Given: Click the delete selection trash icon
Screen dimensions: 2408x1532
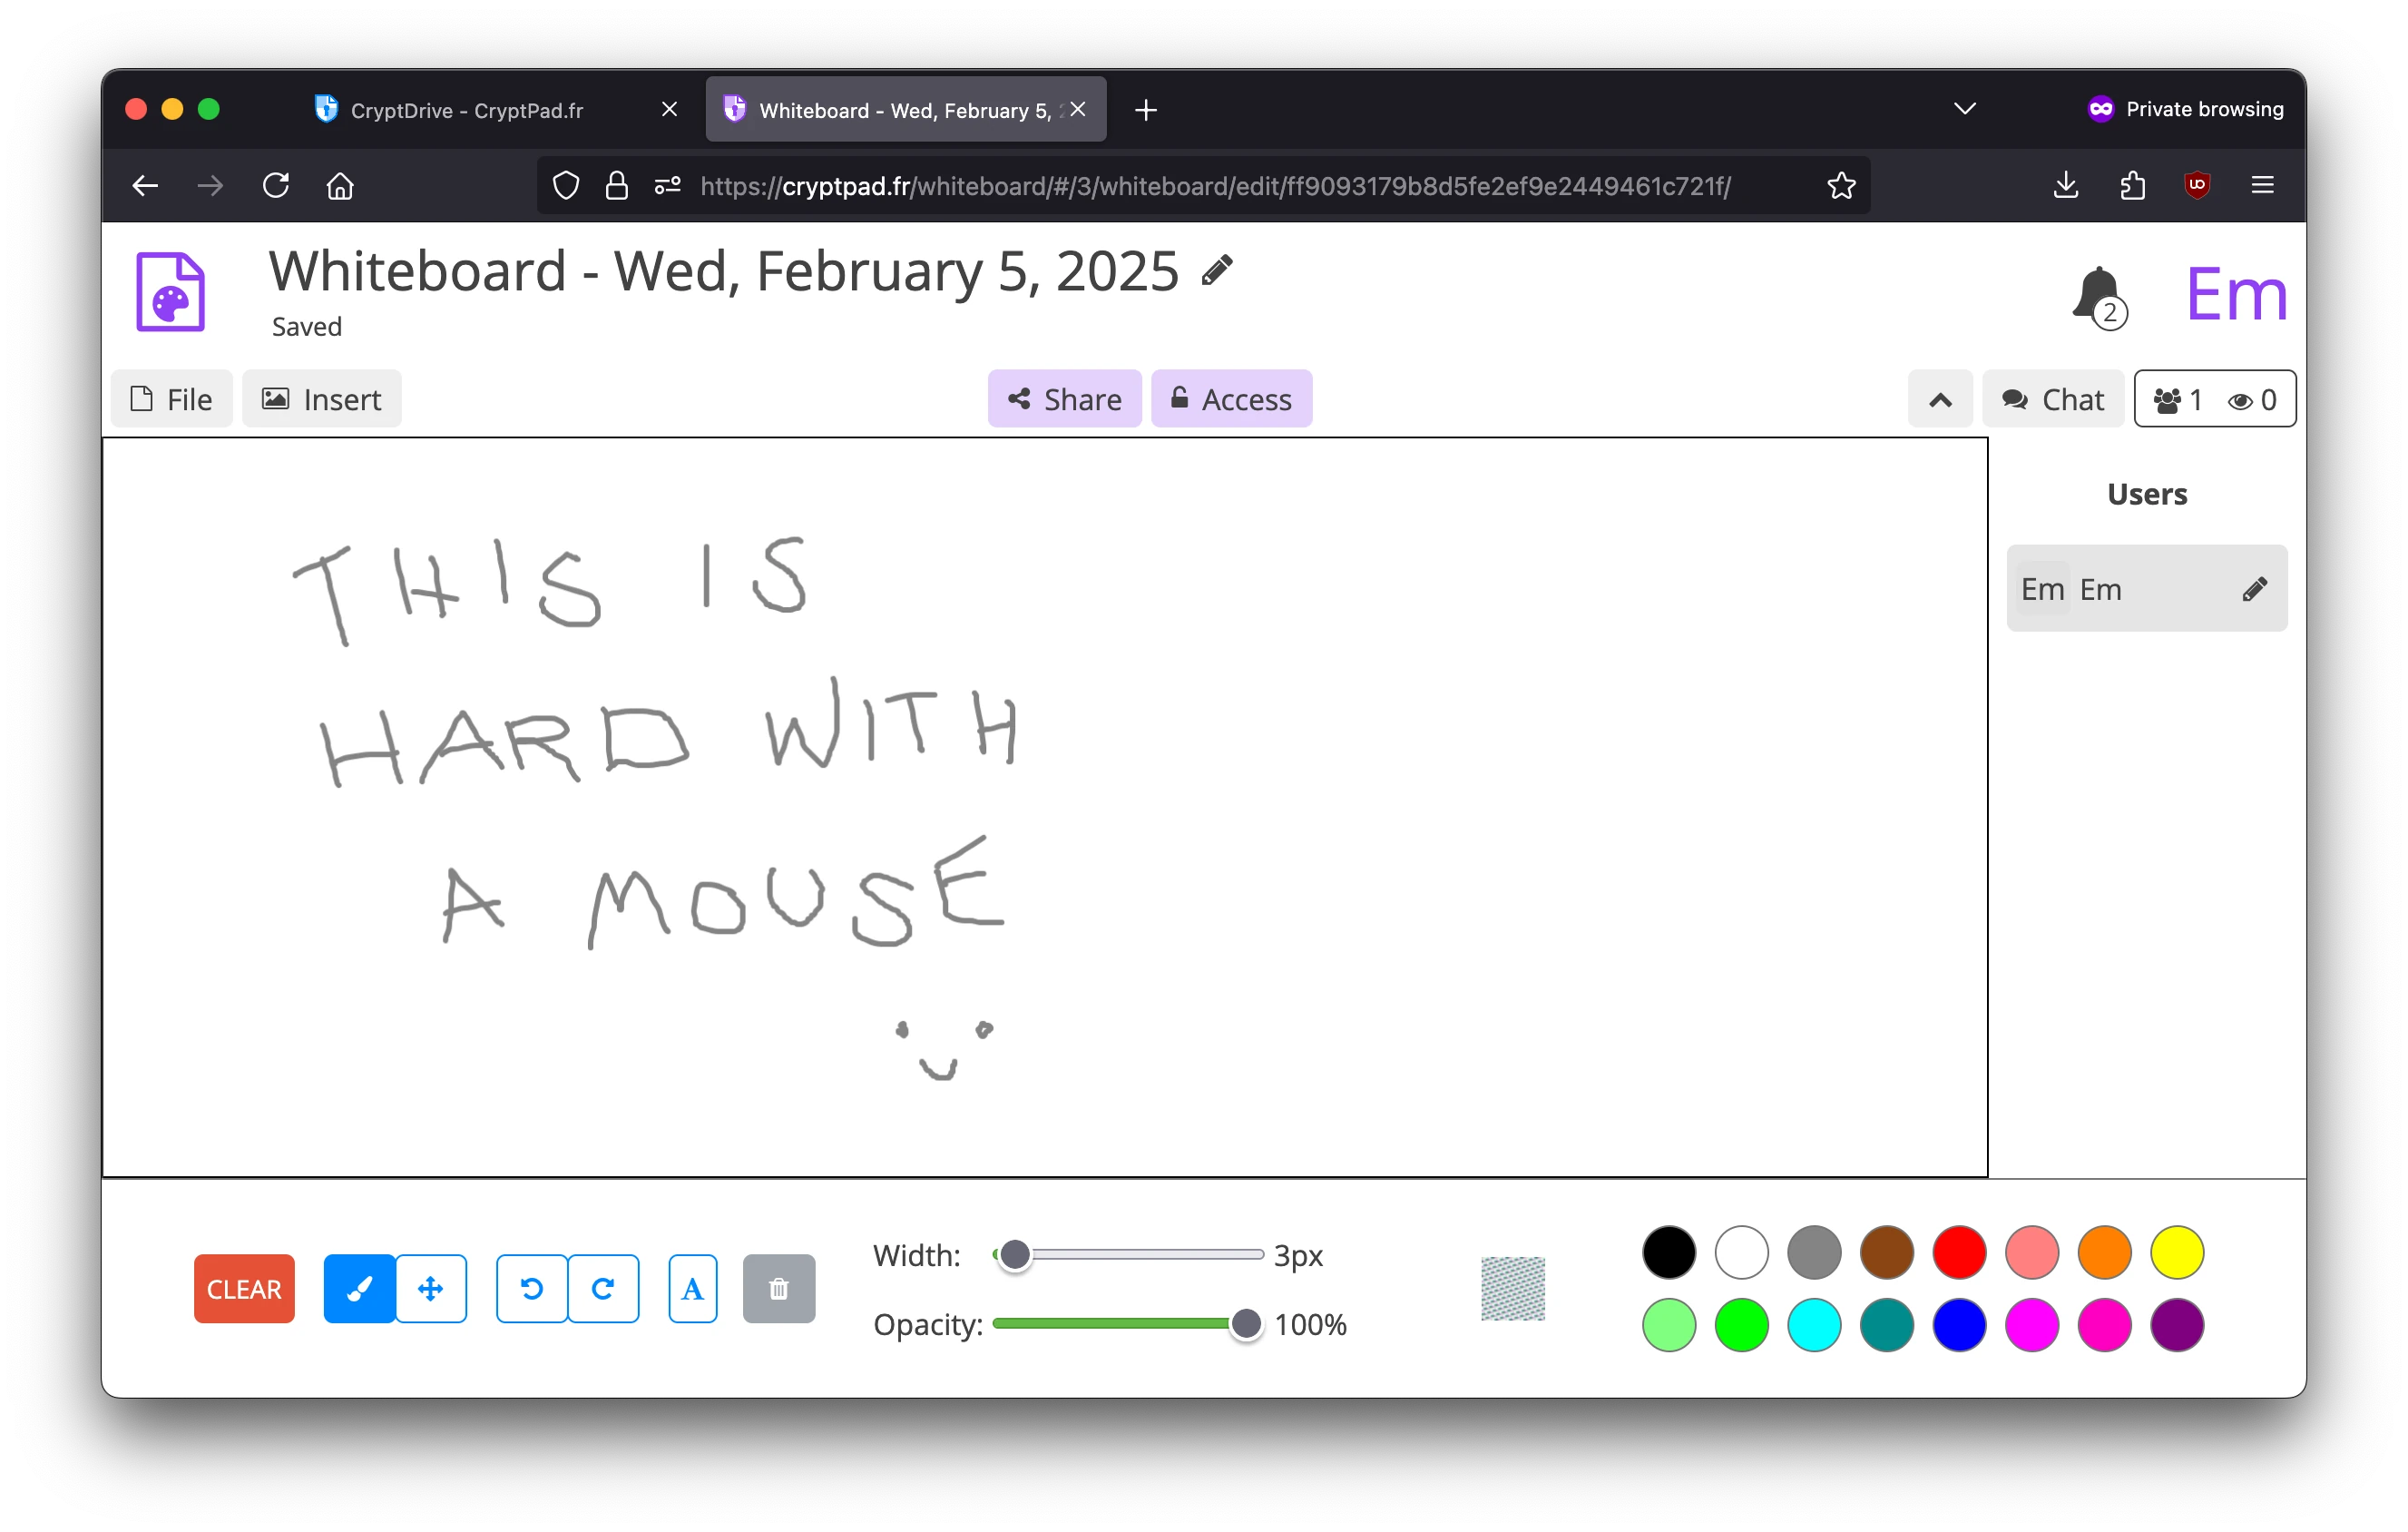Looking at the screenshot, I should click(x=779, y=1288).
